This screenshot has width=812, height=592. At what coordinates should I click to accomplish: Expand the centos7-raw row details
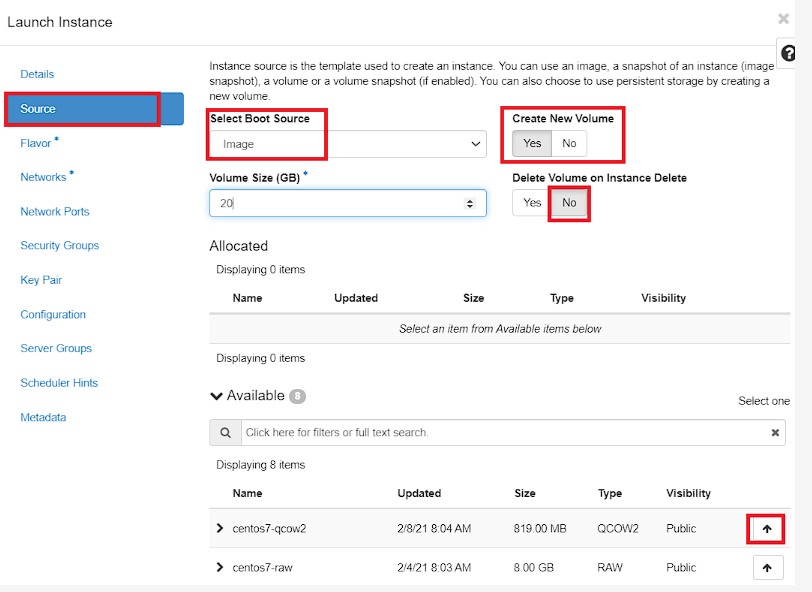(220, 567)
